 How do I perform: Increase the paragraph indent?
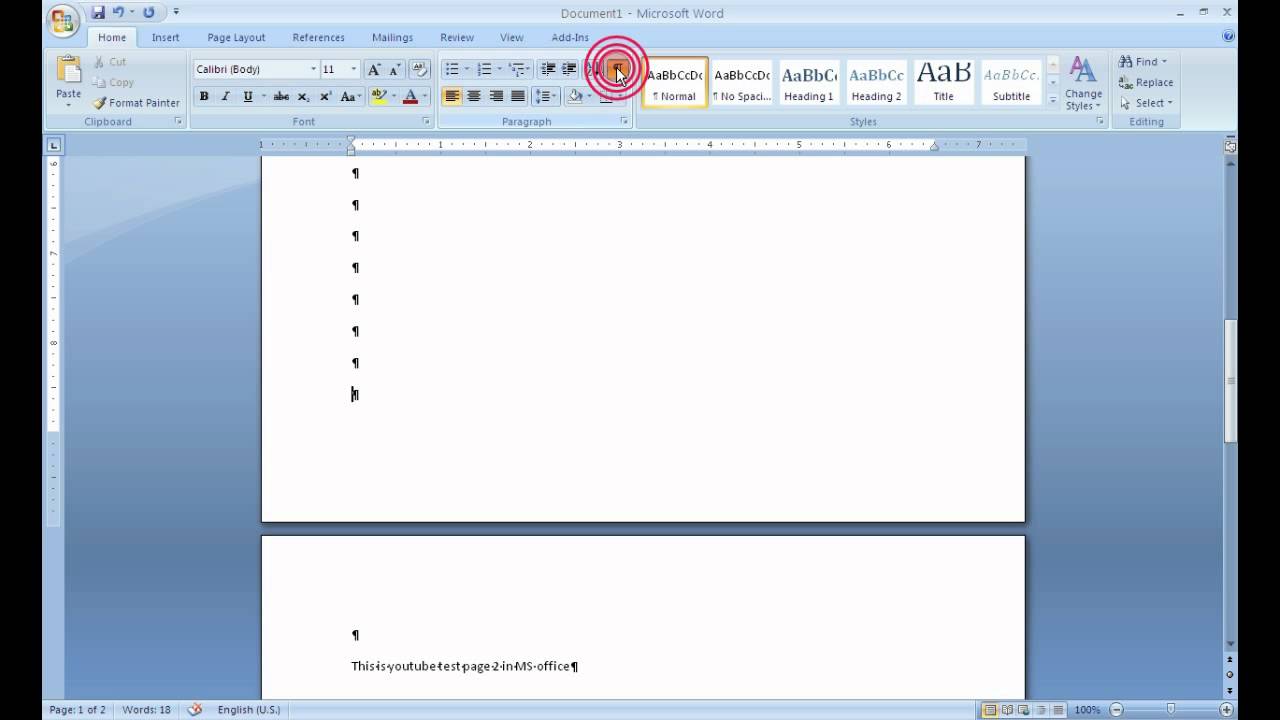[x=569, y=69]
